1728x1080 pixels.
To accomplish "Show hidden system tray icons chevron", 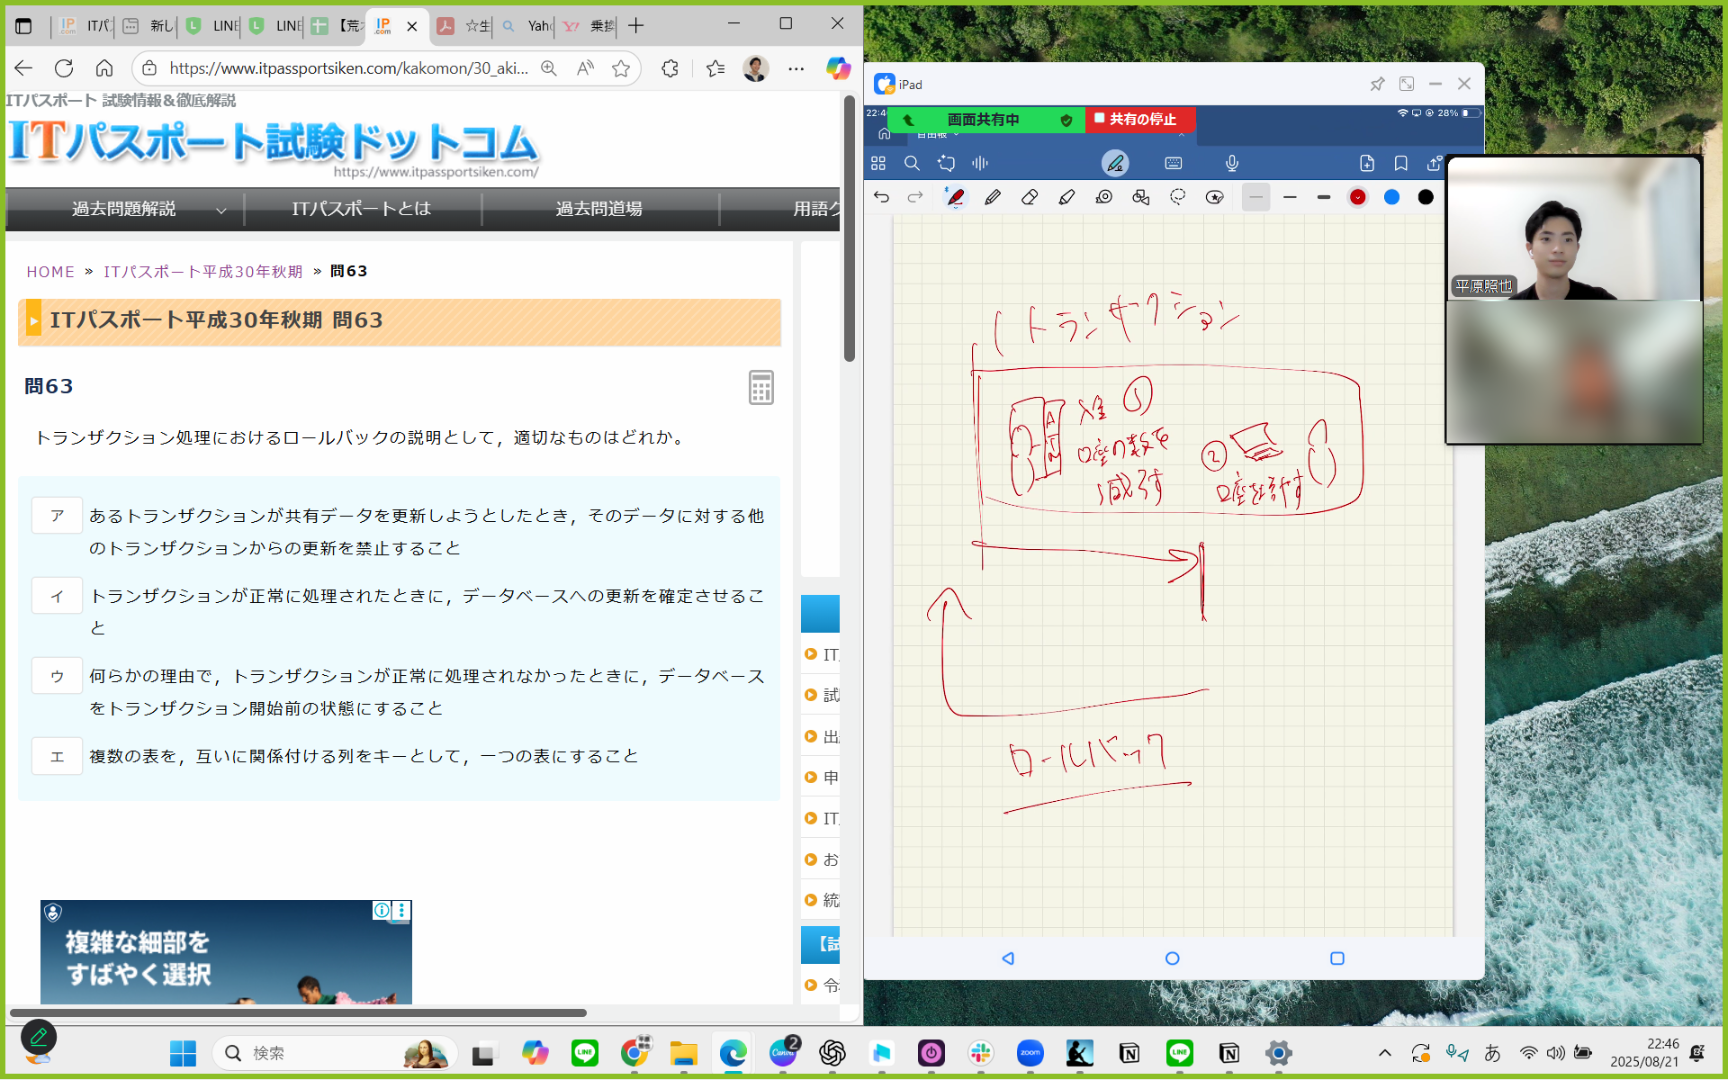I will (1385, 1053).
